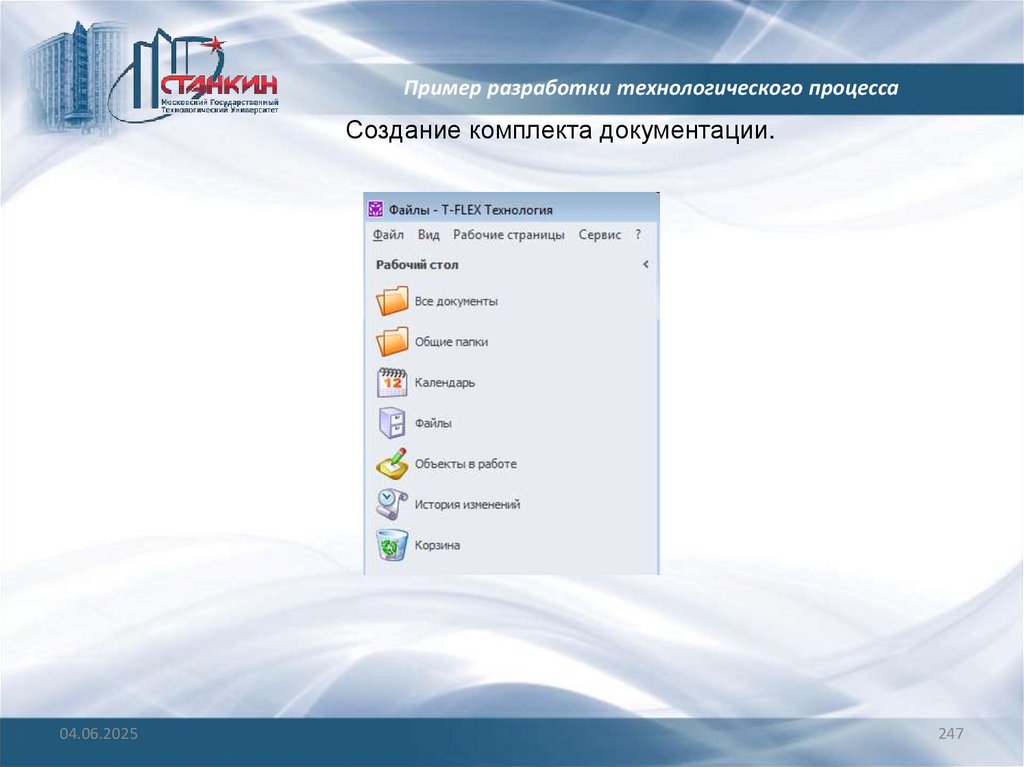Select the Календарь label

pos(445,382)
